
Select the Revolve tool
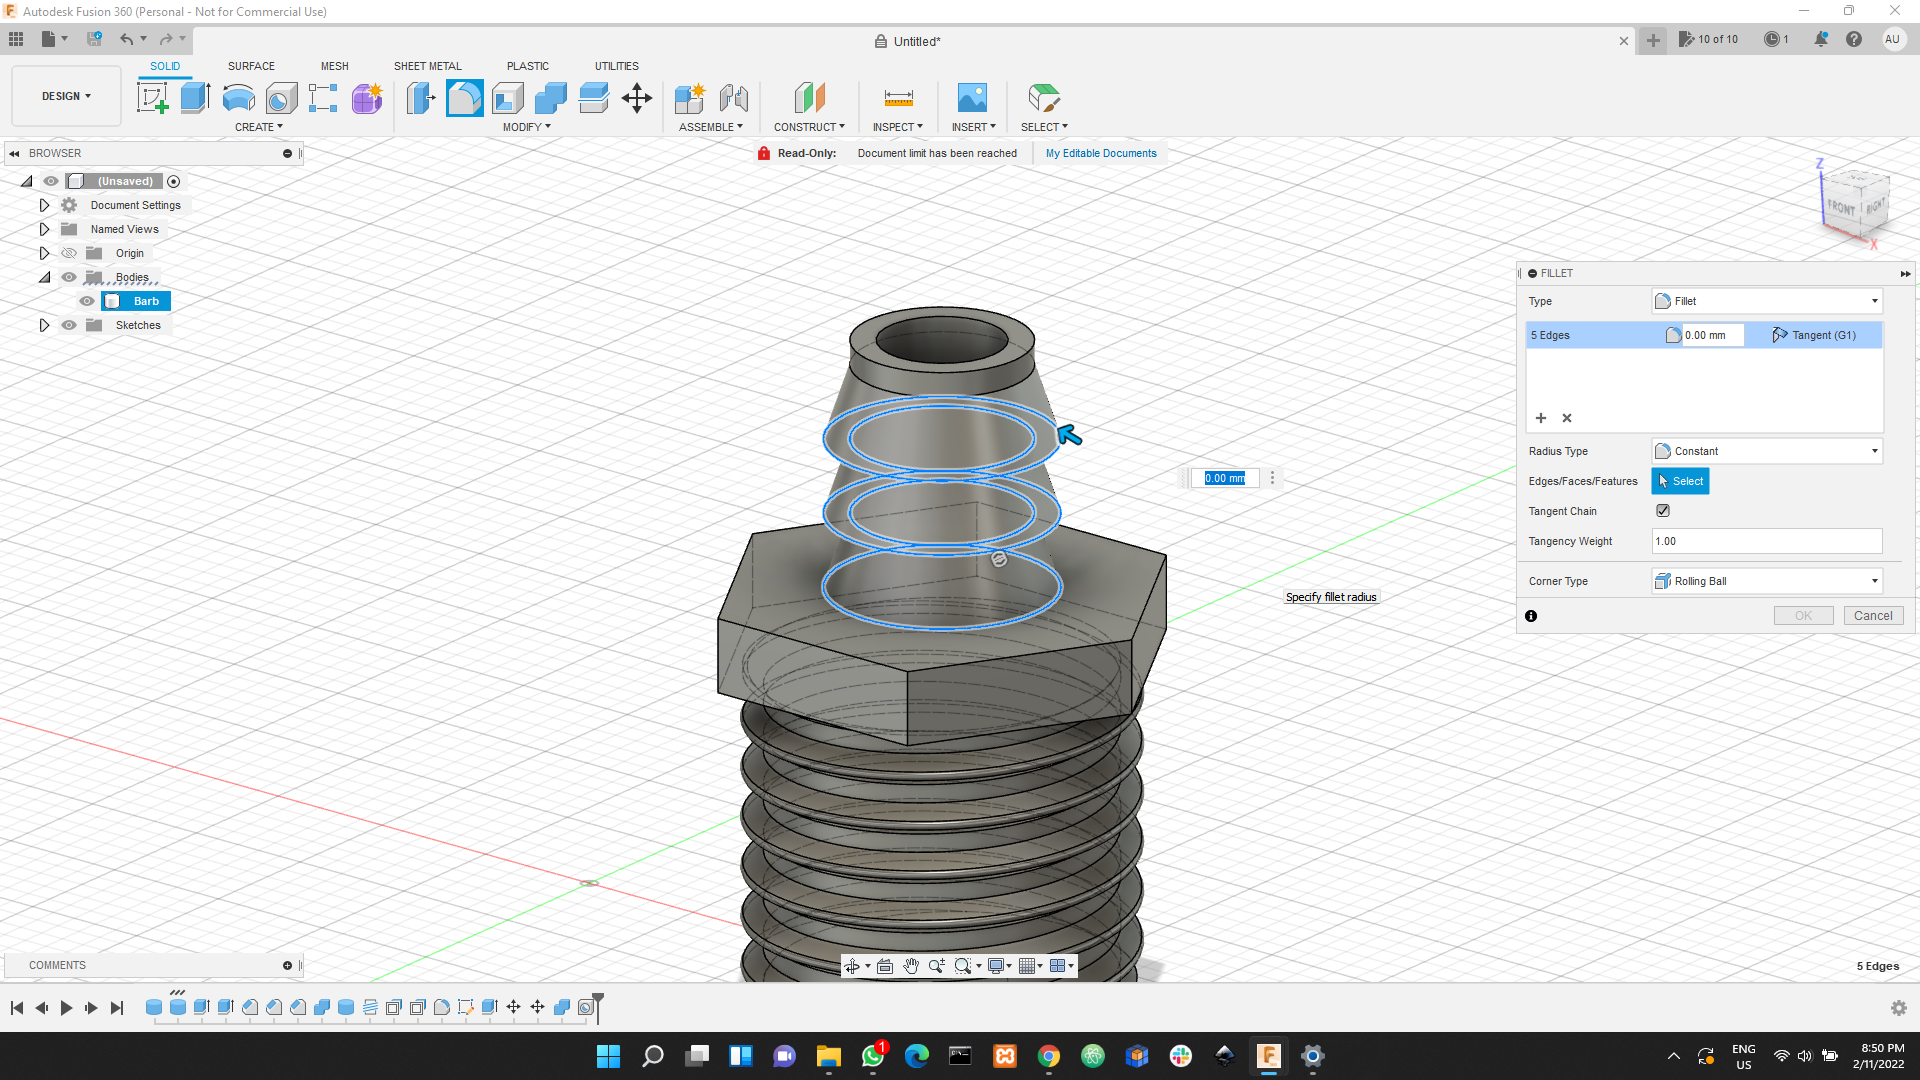tap(237, 98)
